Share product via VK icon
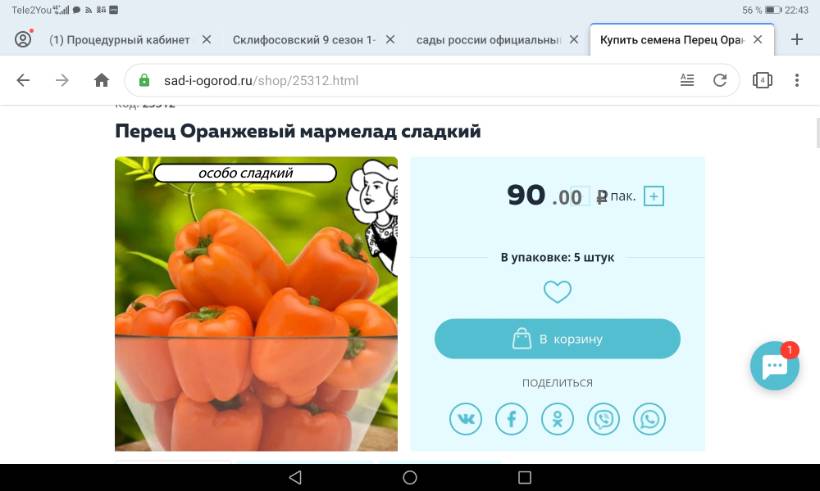The width and height of the screenshot is (820, 491). point(465,419)
